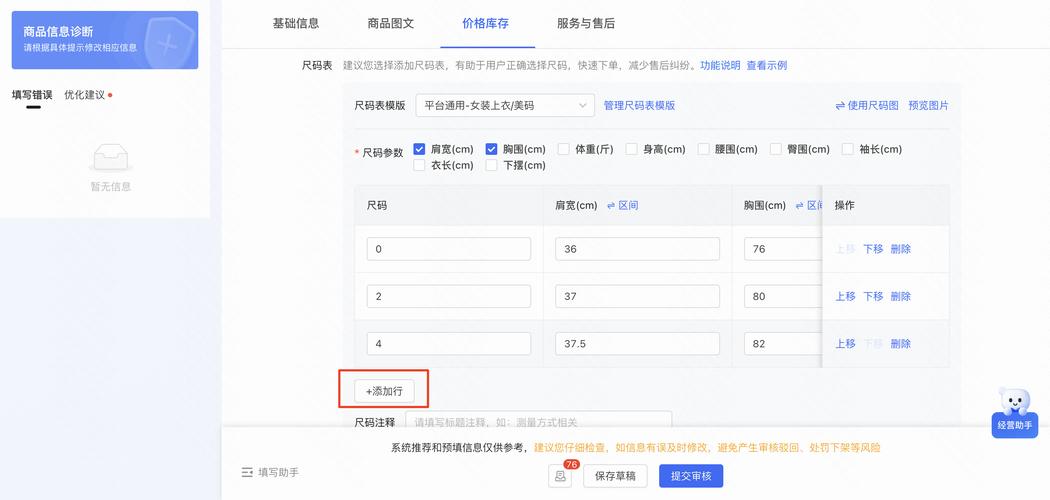1050x500 pixels.
Task: Enable the 身高(cm) checkbox
Action: [x=631, y=149]
